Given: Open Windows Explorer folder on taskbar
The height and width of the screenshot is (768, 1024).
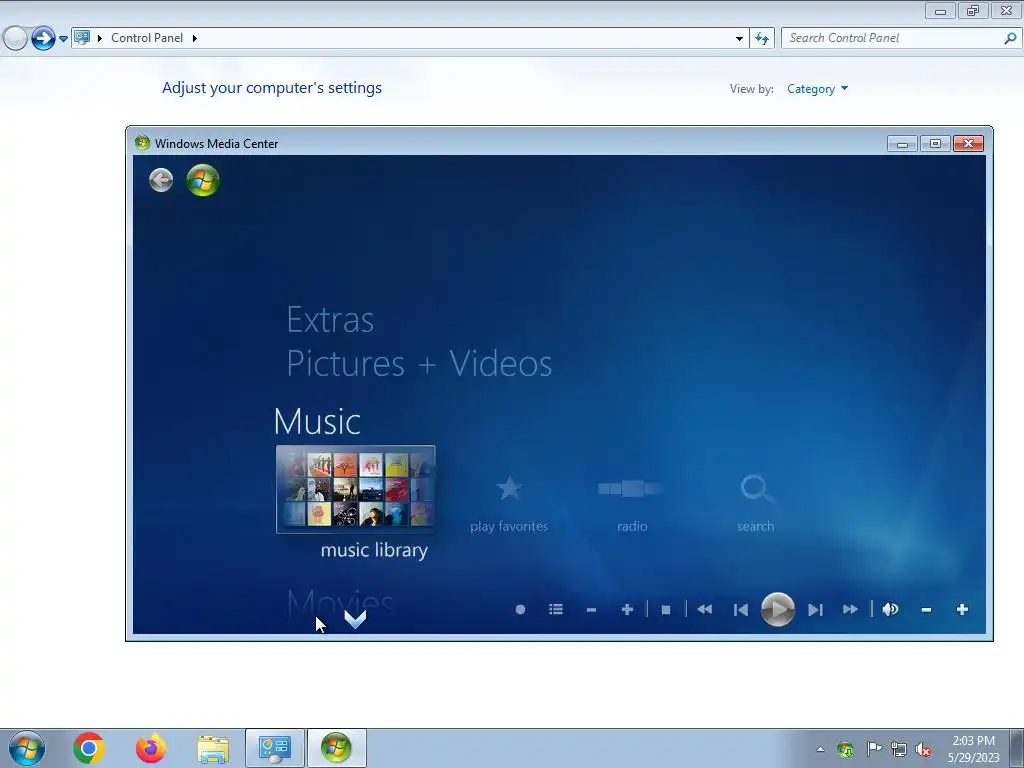Looking at the screenshot, I should 213,749.
